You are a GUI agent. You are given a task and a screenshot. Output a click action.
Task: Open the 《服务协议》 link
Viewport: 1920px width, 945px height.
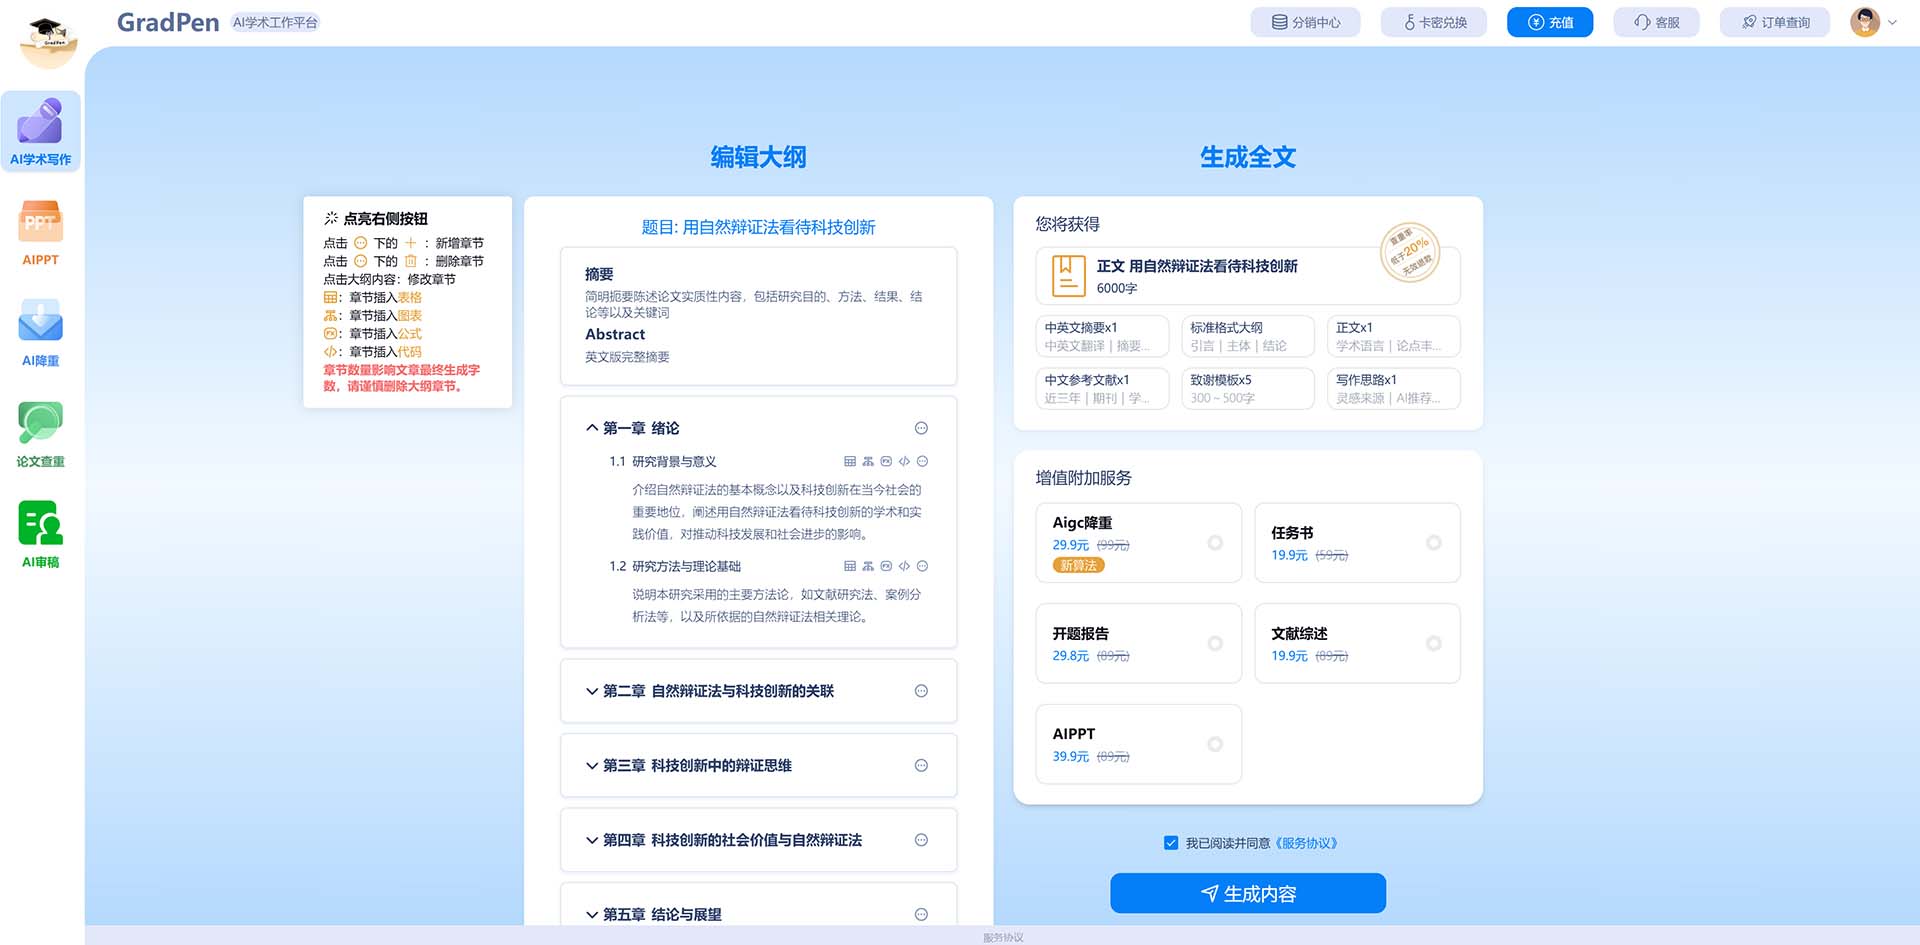pyautogui.click(x=1307, y=843)
